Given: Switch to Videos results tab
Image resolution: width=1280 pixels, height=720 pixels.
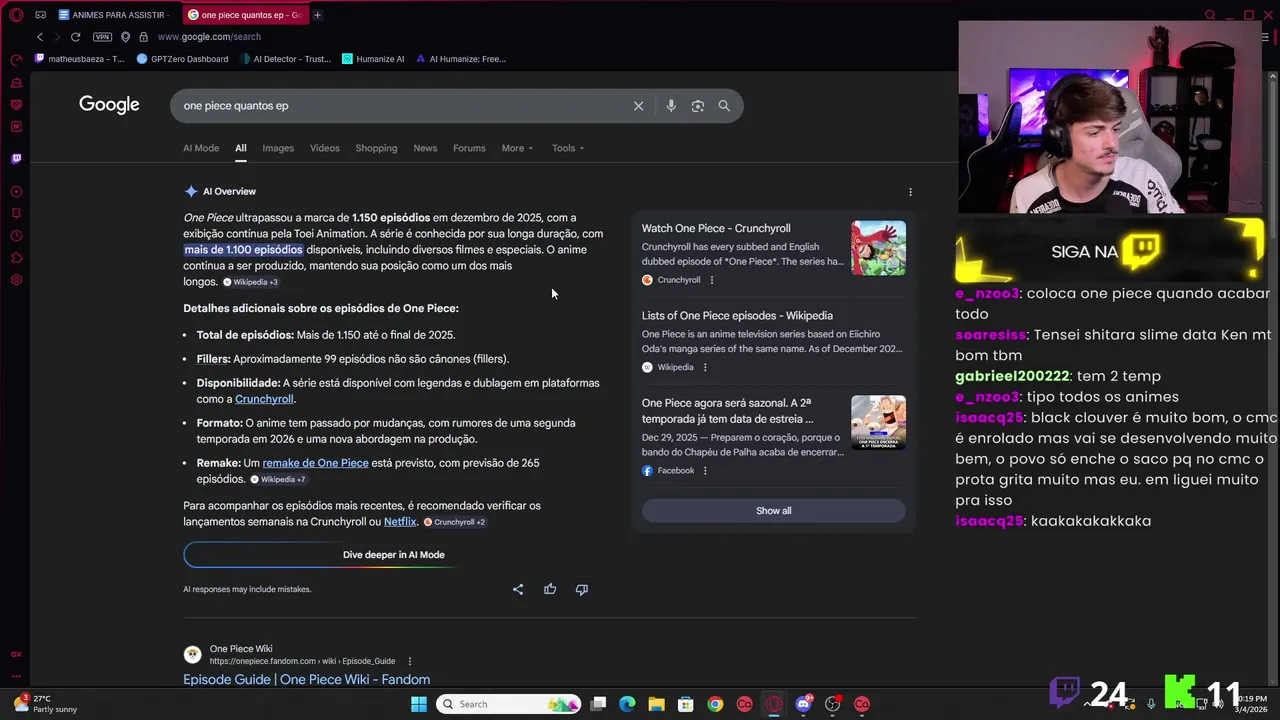Looking at the screenshot, I should (324, 148).
